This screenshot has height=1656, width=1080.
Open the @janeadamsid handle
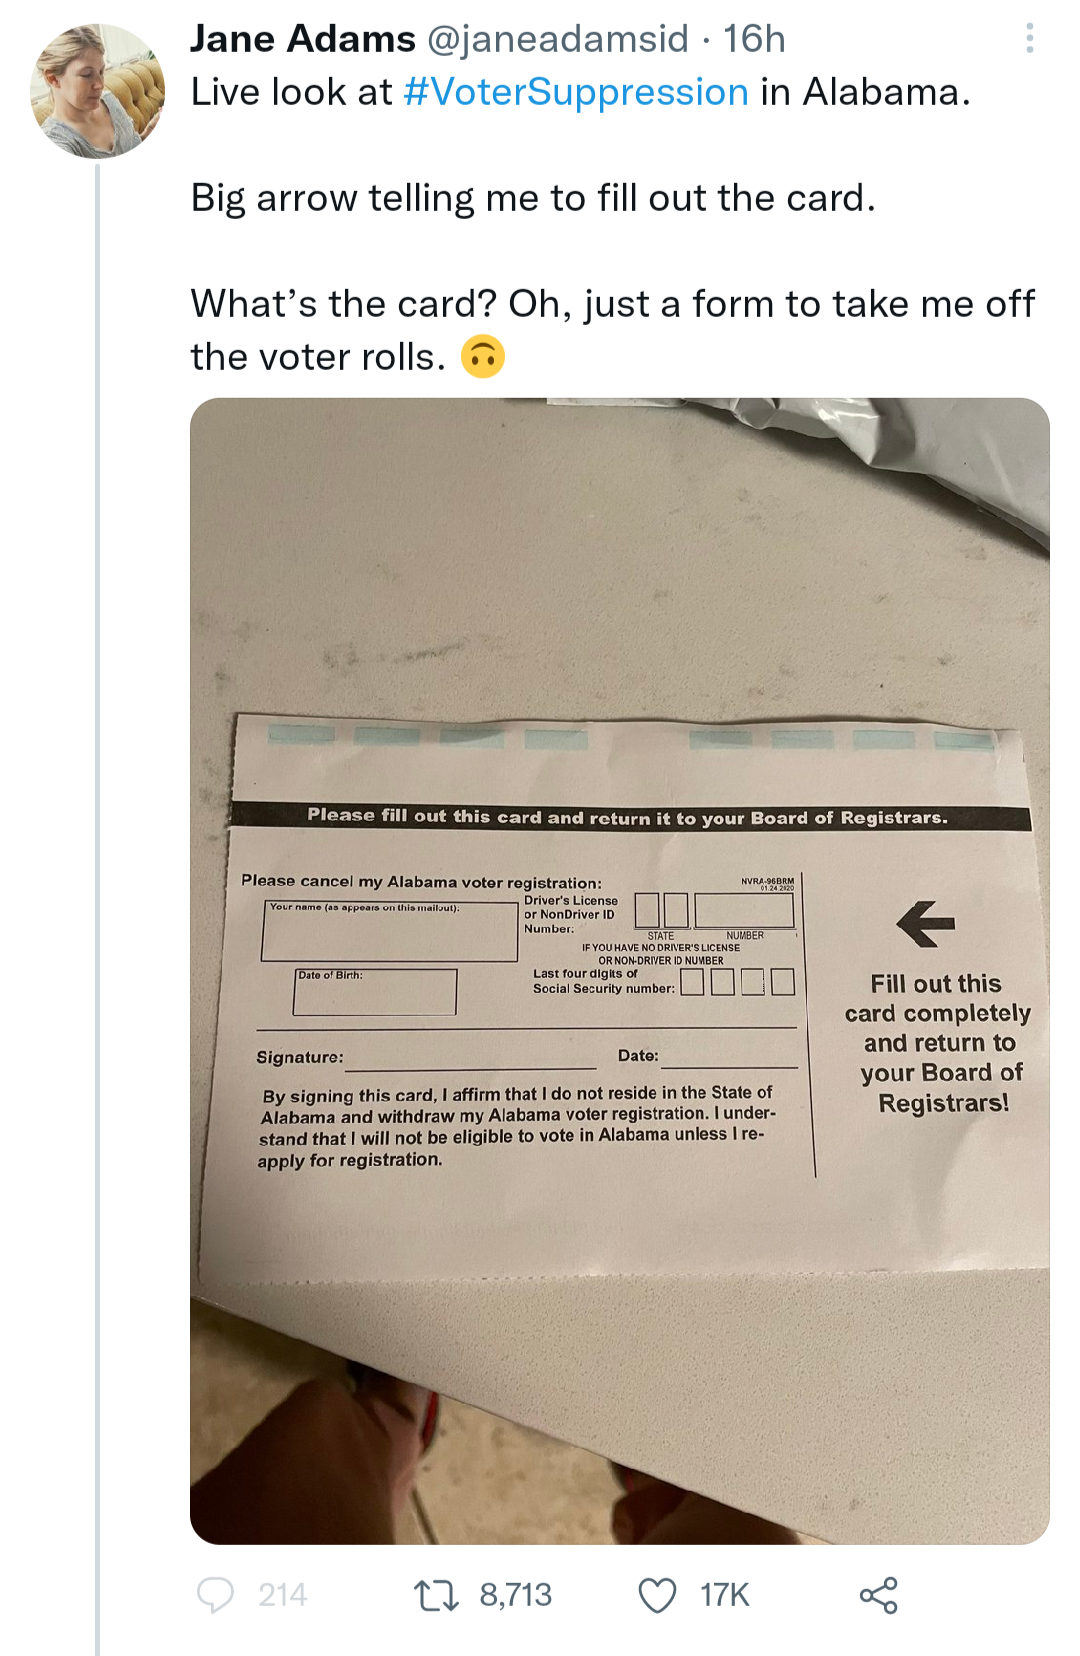(558, 39)
